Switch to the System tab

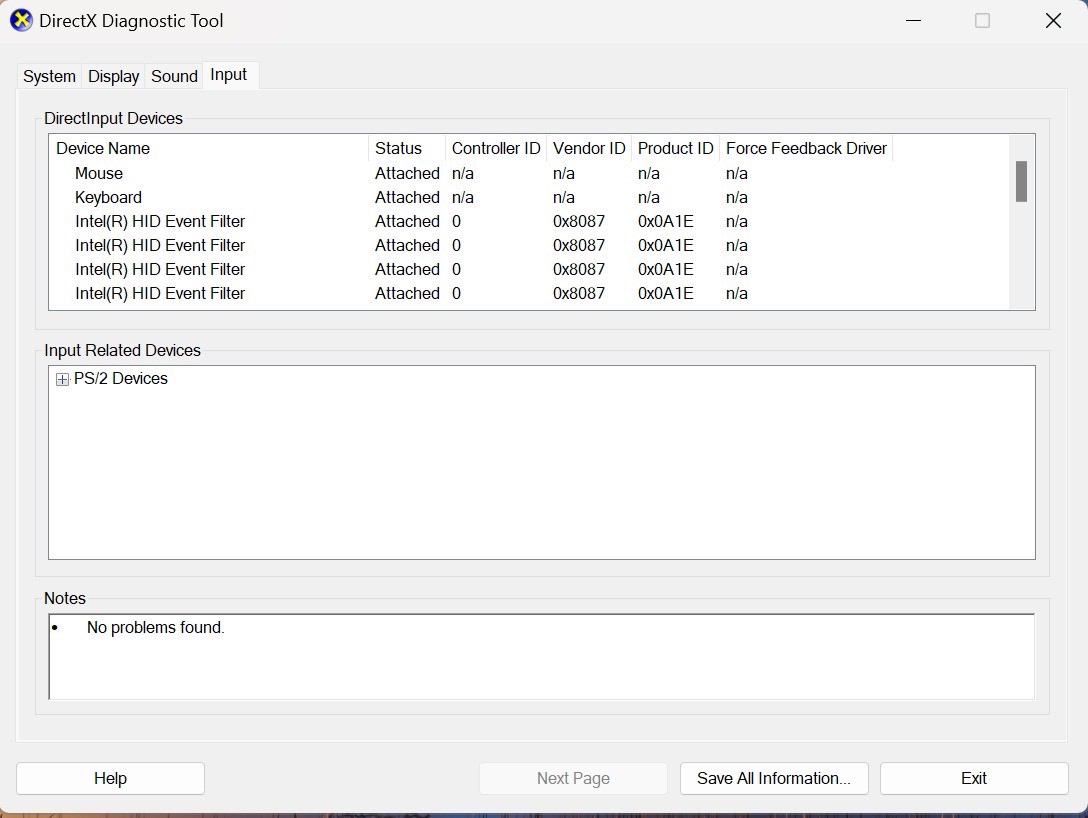[x=49, y=76]
